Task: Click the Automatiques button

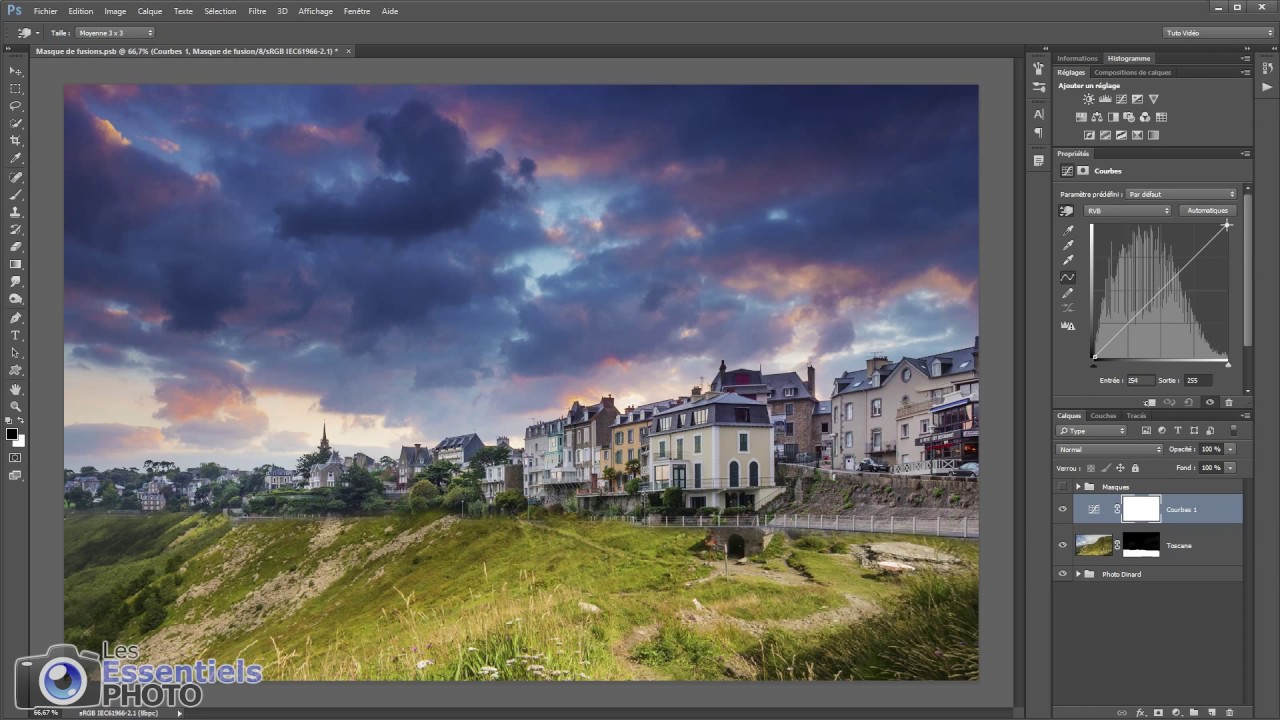Action: click(x=1207, y=211)
